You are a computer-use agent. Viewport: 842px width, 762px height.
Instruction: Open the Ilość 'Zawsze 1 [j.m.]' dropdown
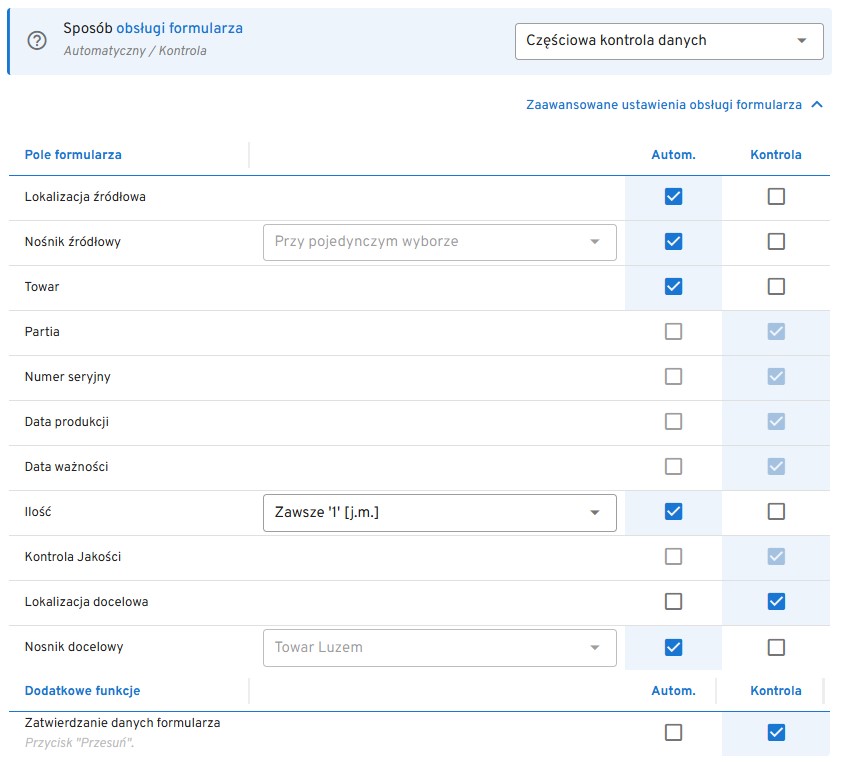pos(439,512)
